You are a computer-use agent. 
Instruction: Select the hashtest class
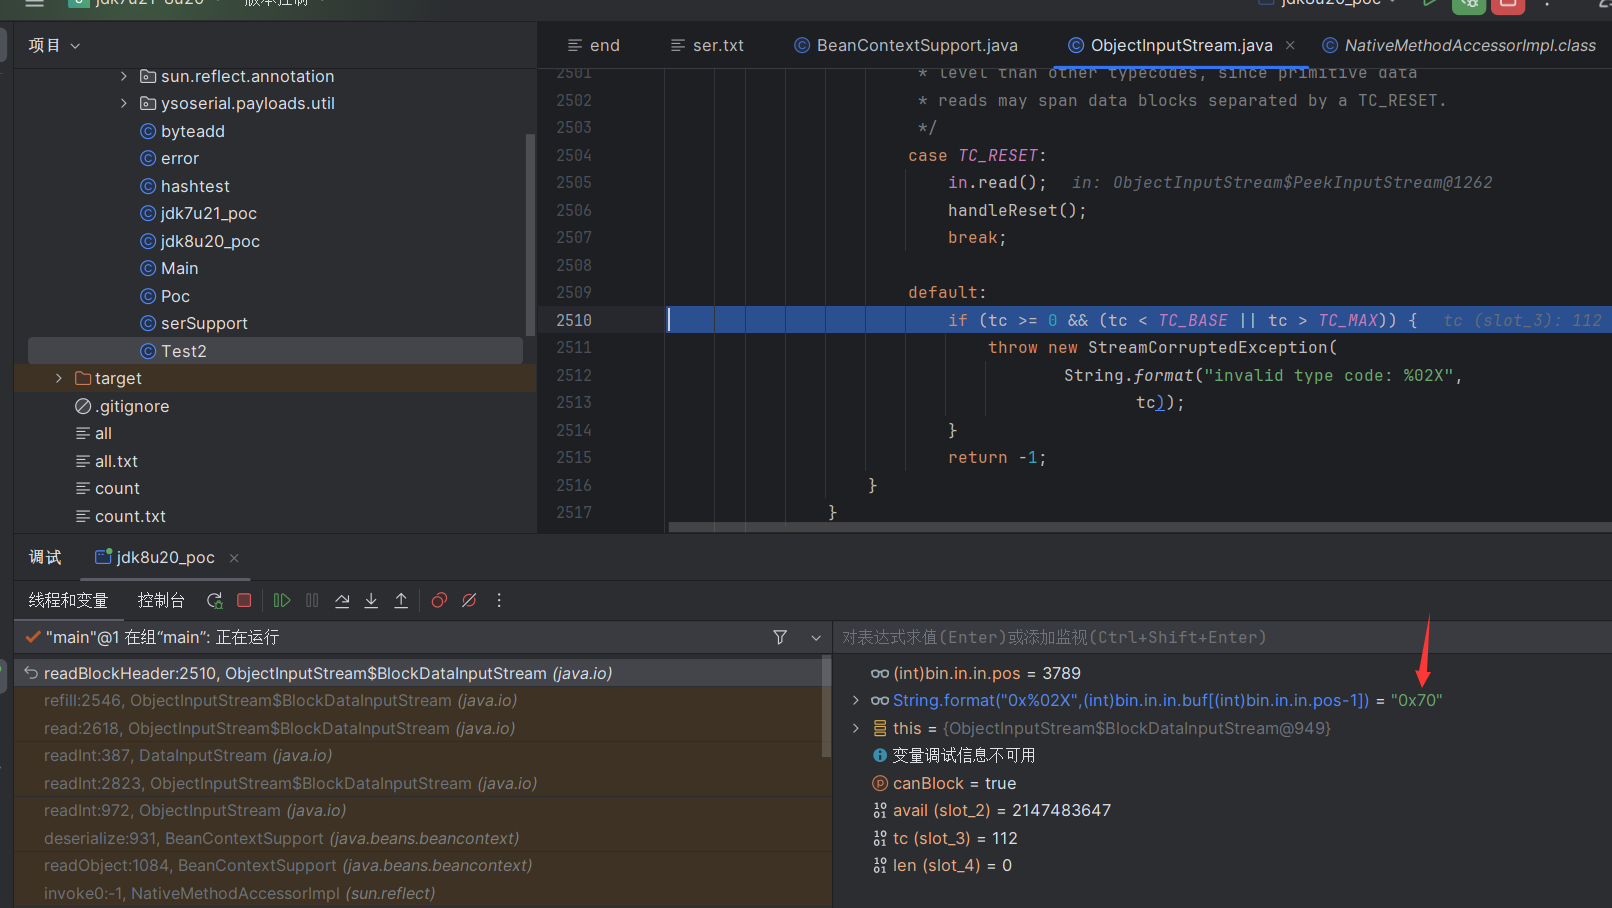(x=195, y=186)
